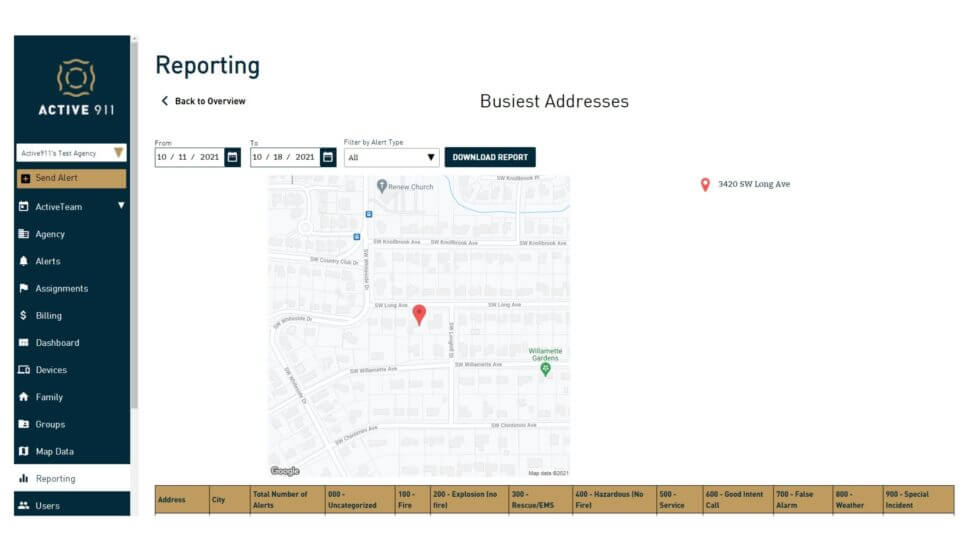Go to the Billing section
980x551 pixels.
click(x=48, y=315)
